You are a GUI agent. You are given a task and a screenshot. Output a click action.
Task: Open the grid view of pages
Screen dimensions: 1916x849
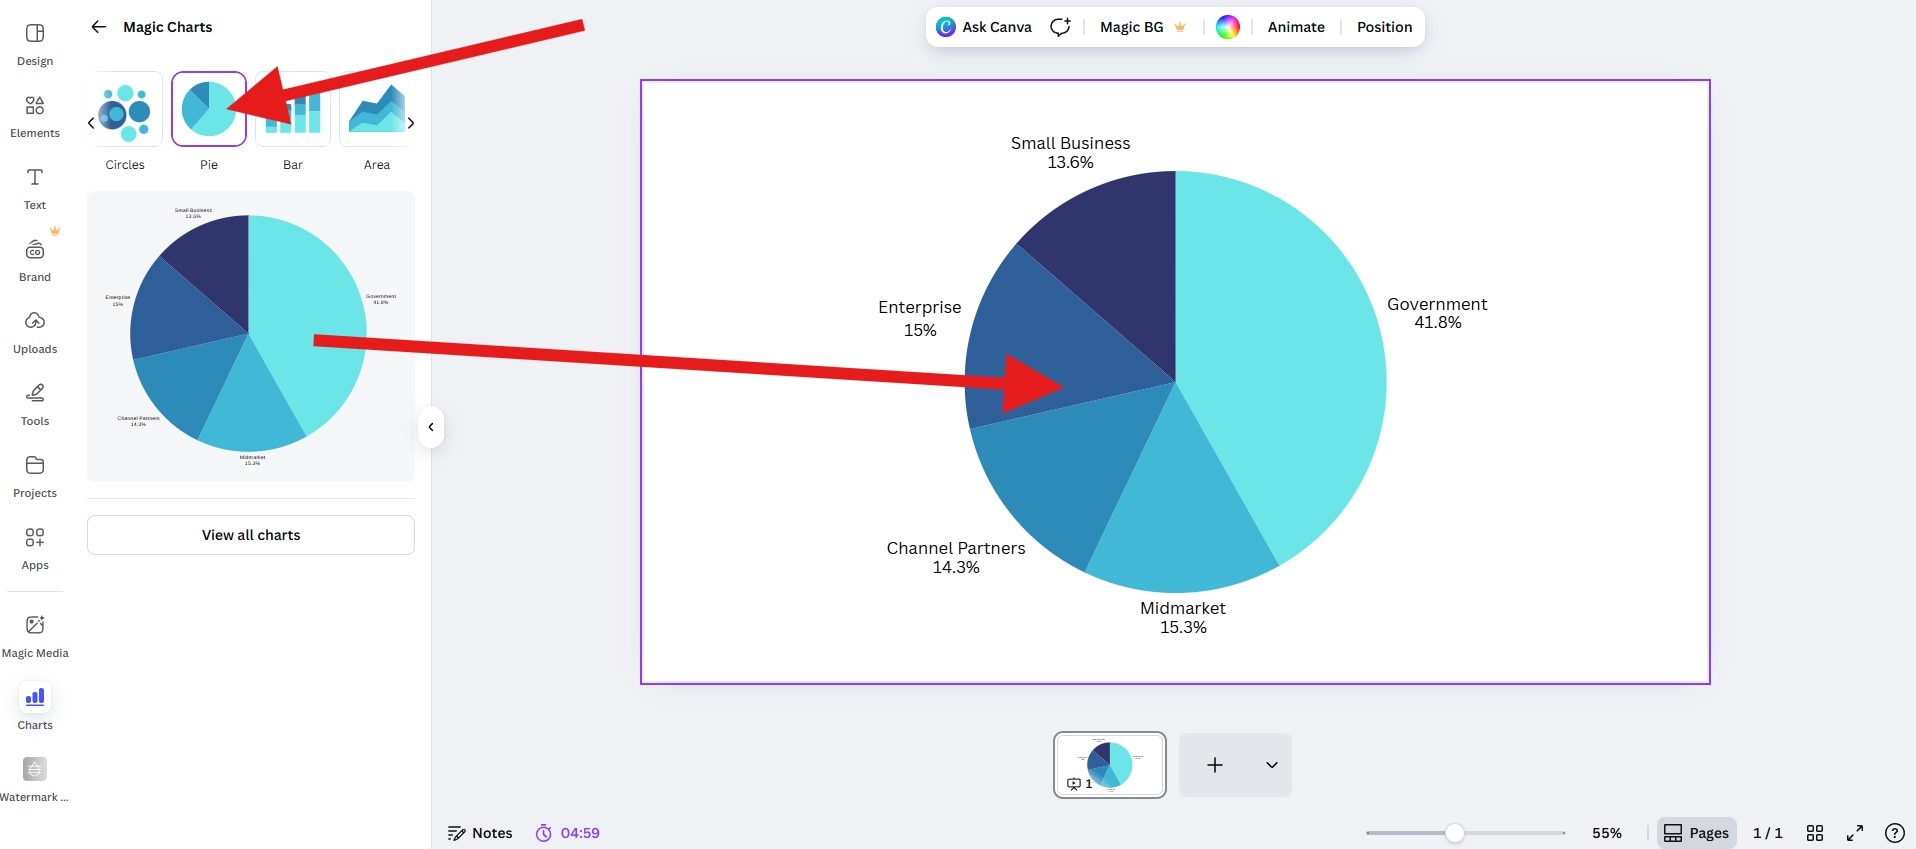(1815, 833)
